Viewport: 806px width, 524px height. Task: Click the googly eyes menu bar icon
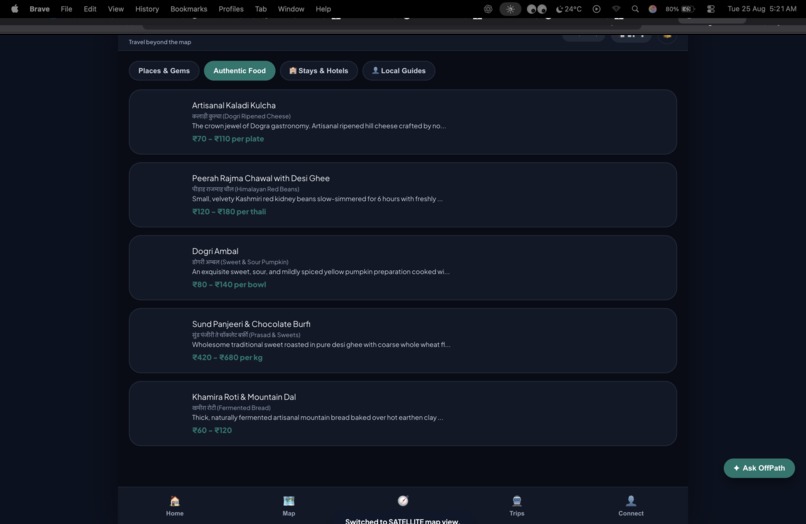coord(537,9)
